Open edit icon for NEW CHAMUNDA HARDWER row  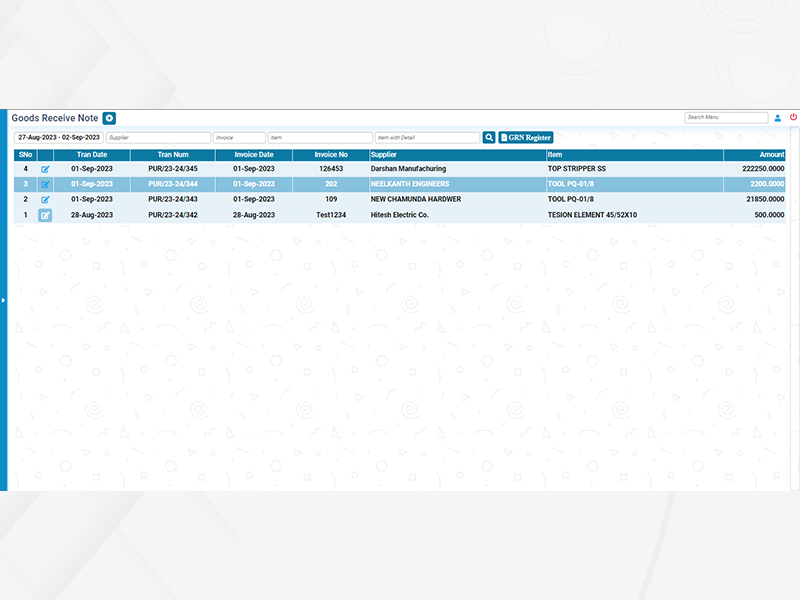point(45,200)
